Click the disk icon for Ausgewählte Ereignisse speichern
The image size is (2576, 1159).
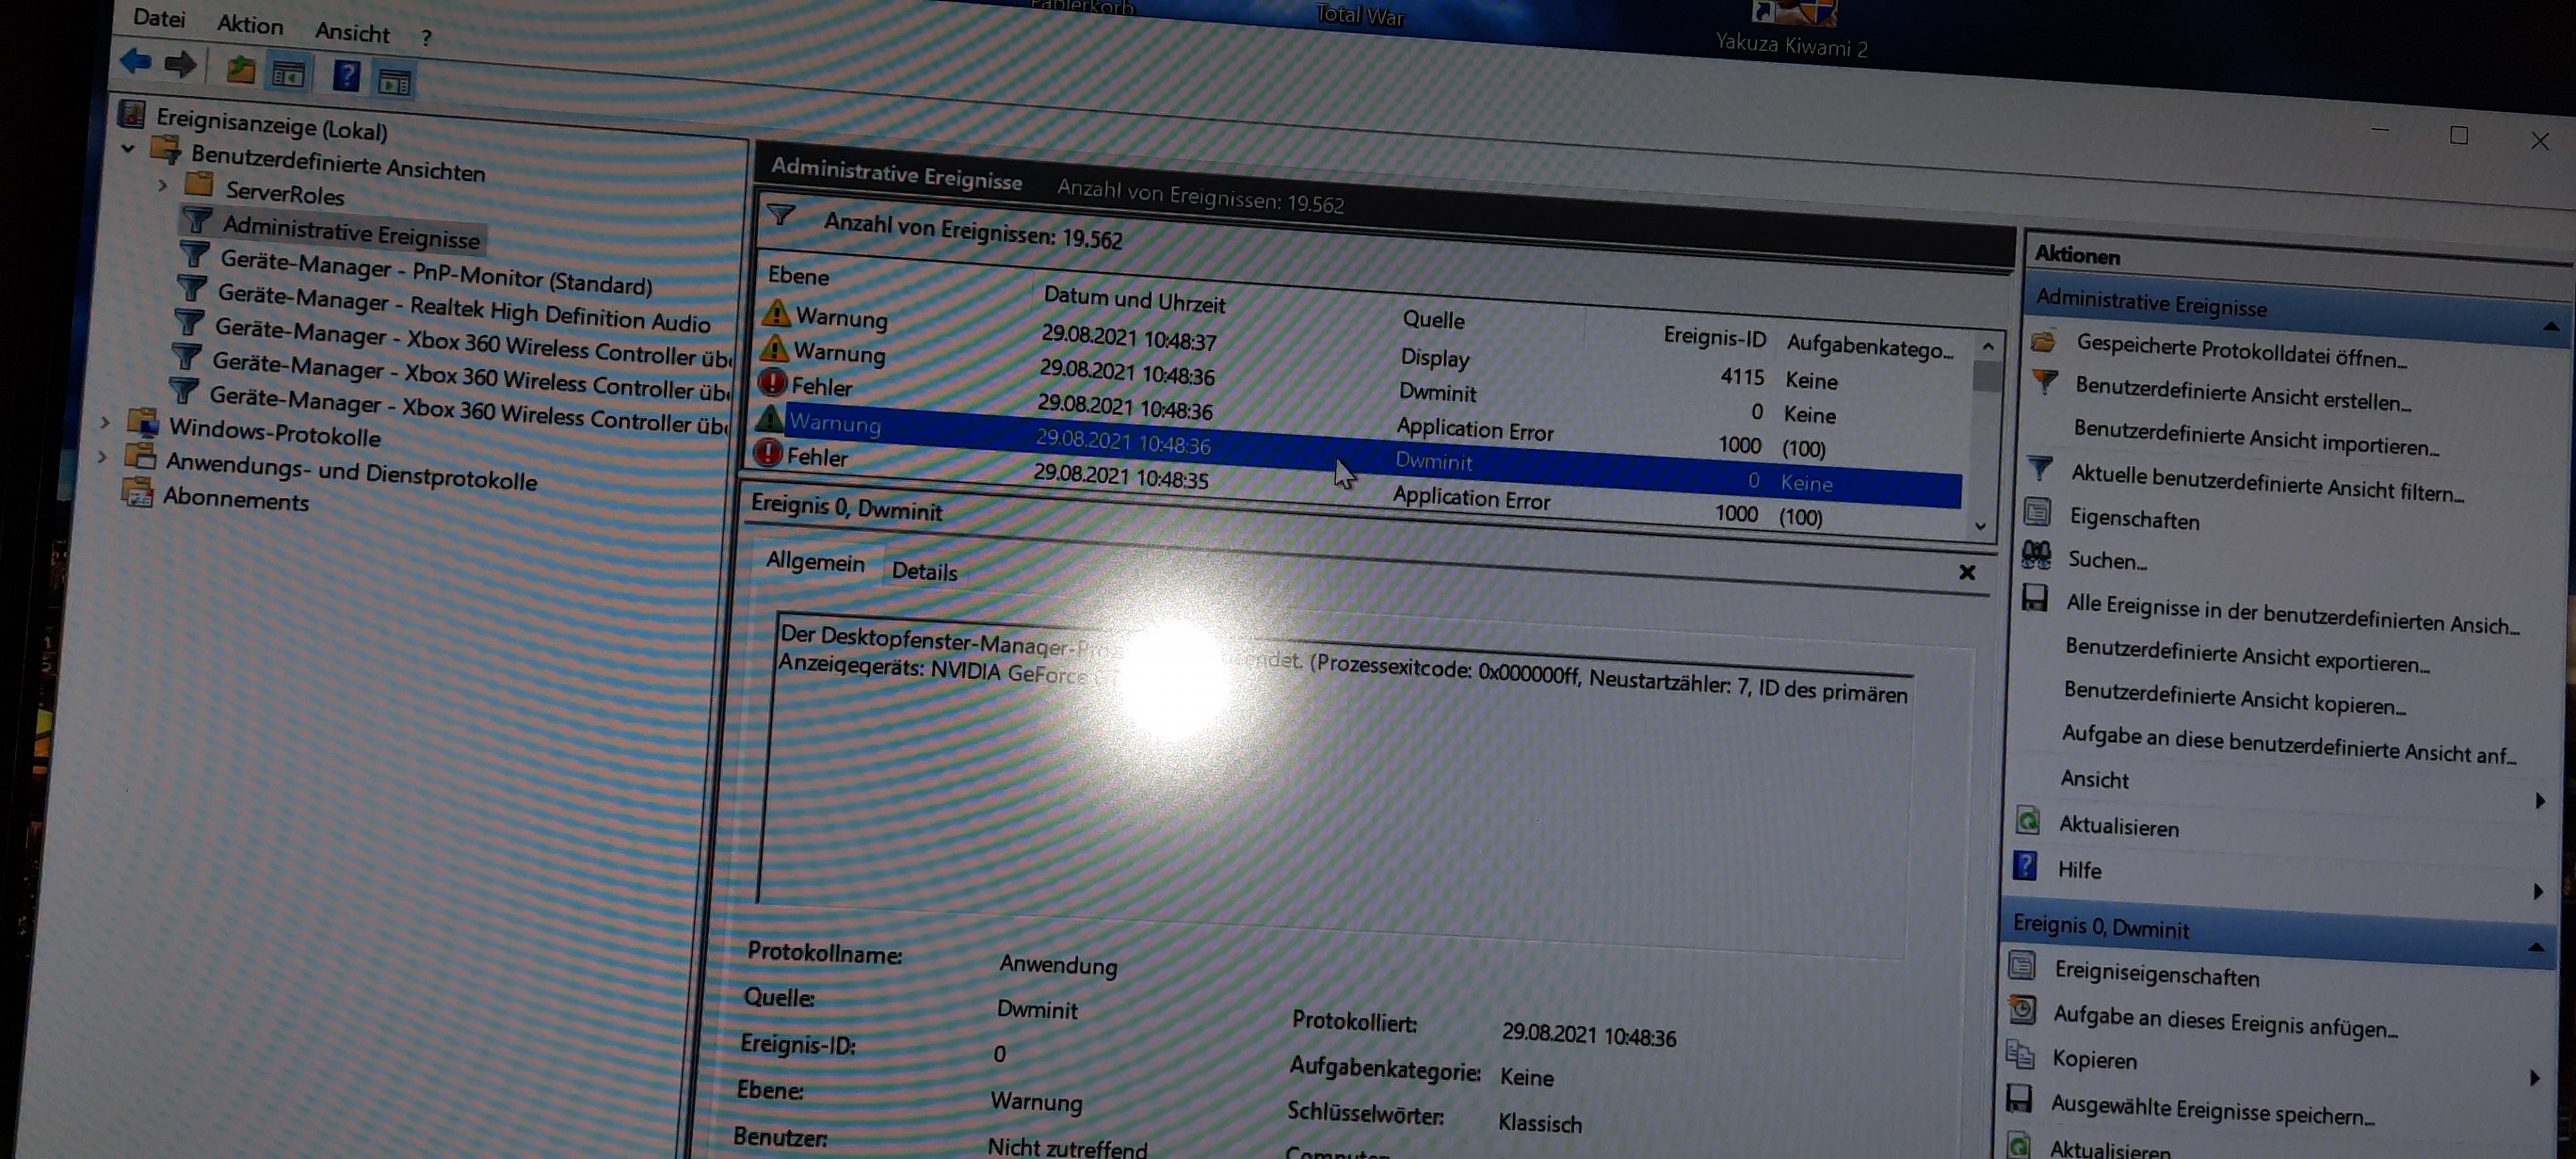(2019, 1099)
